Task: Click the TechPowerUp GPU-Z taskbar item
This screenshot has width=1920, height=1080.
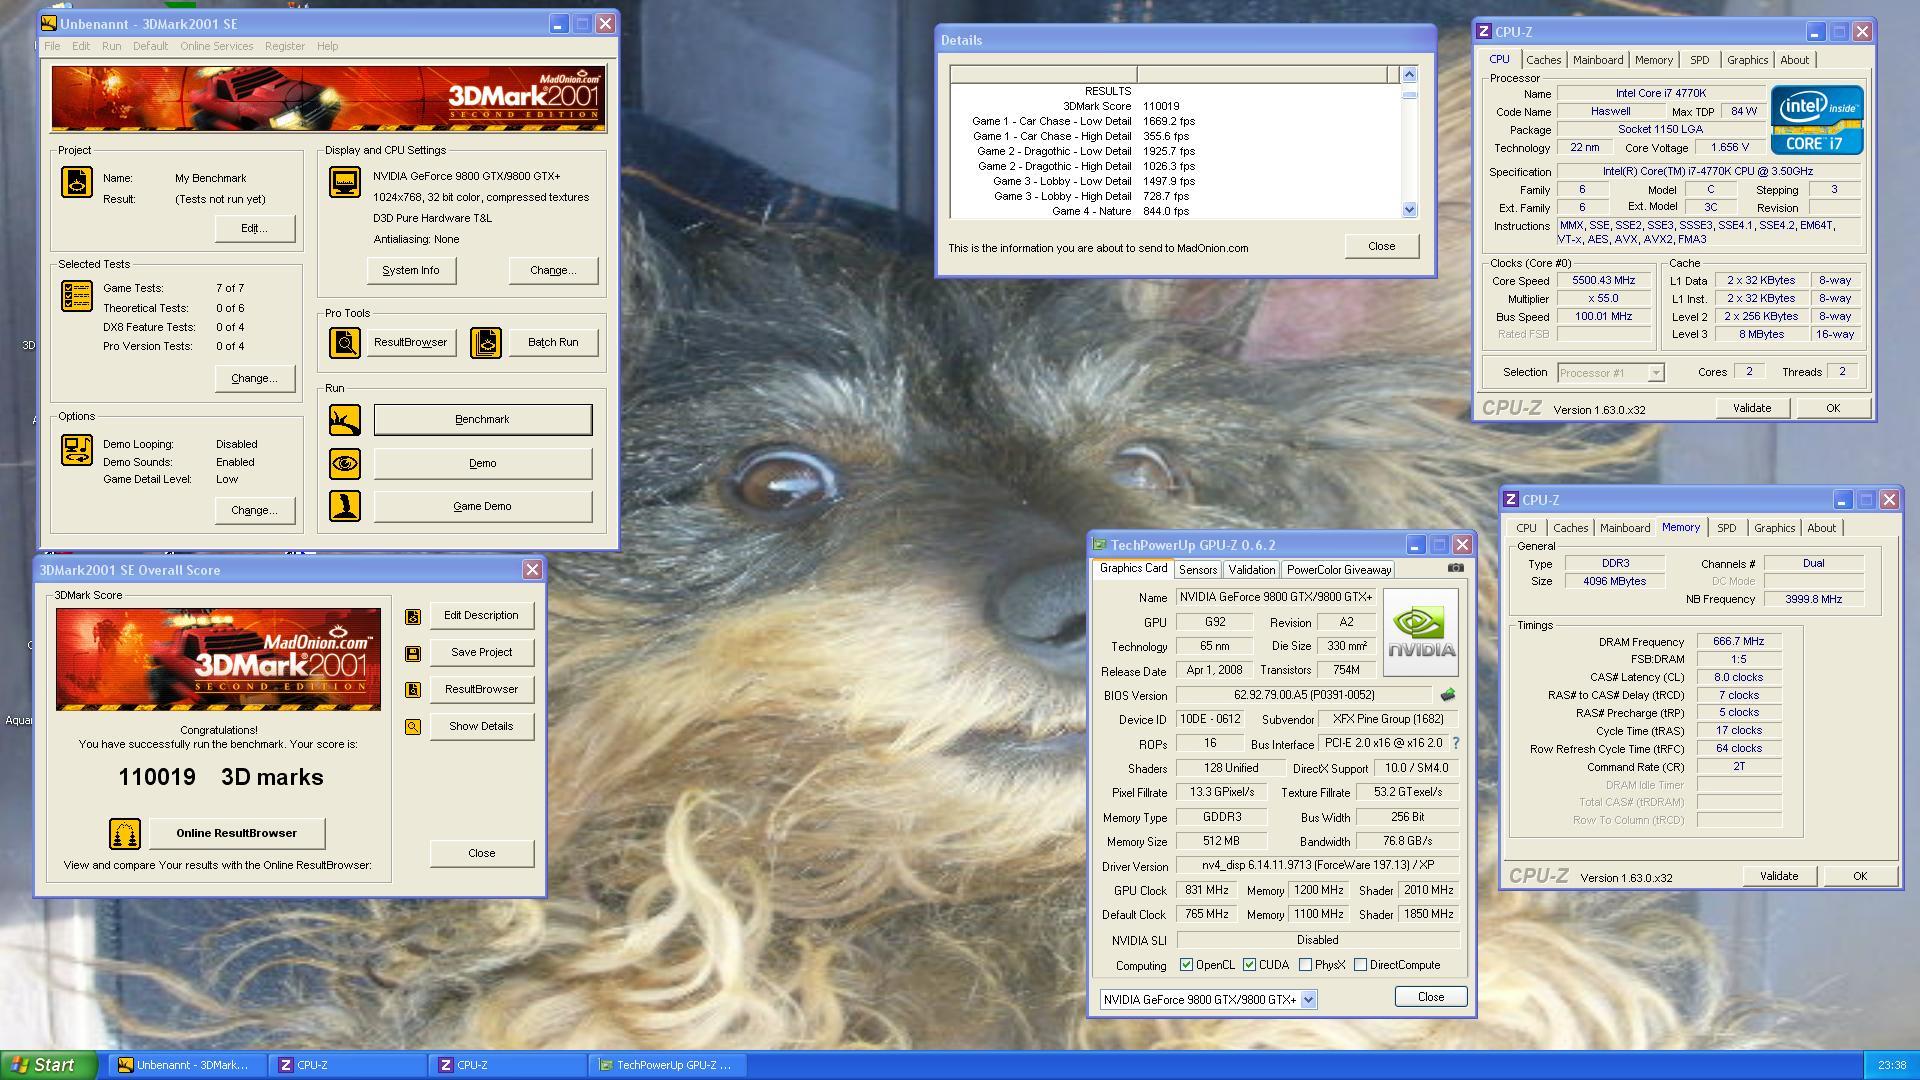Action: point(668,1065)
